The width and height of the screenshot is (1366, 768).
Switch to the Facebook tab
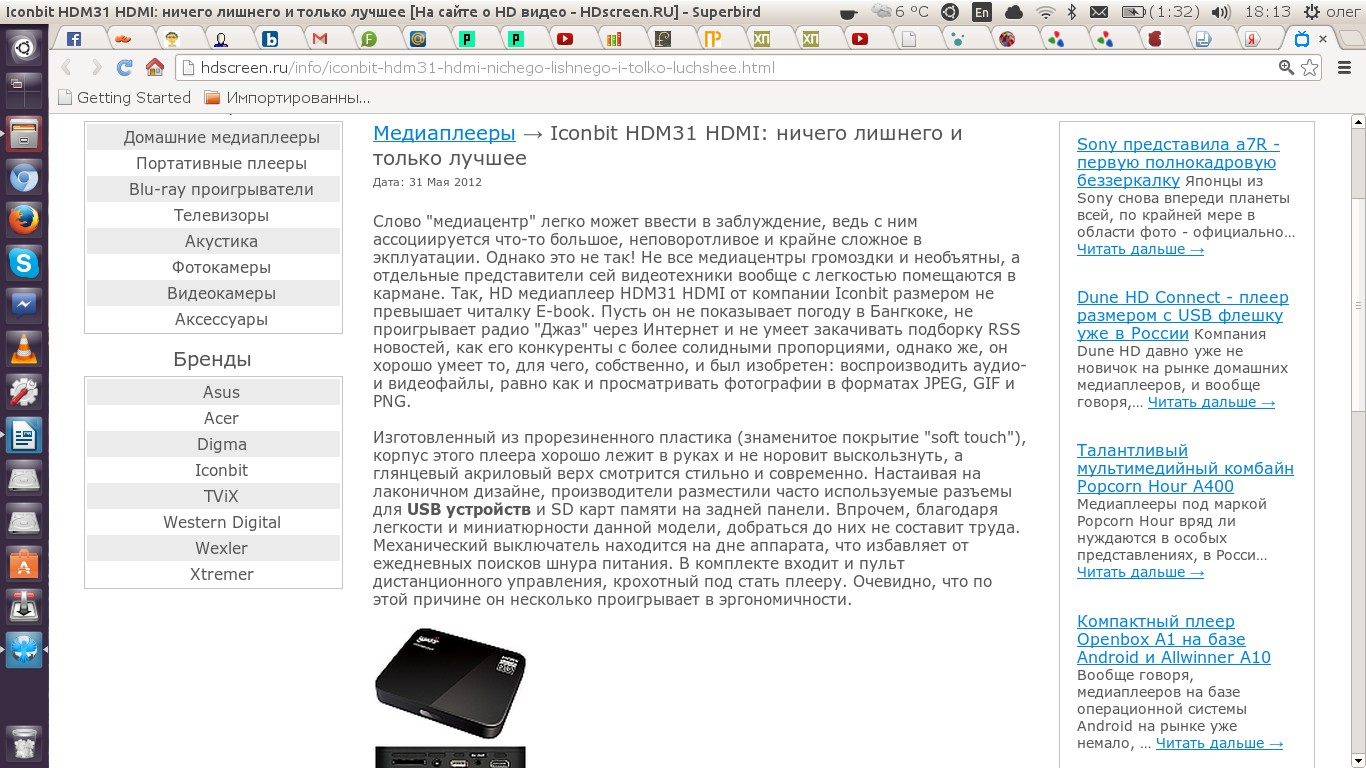74,39
